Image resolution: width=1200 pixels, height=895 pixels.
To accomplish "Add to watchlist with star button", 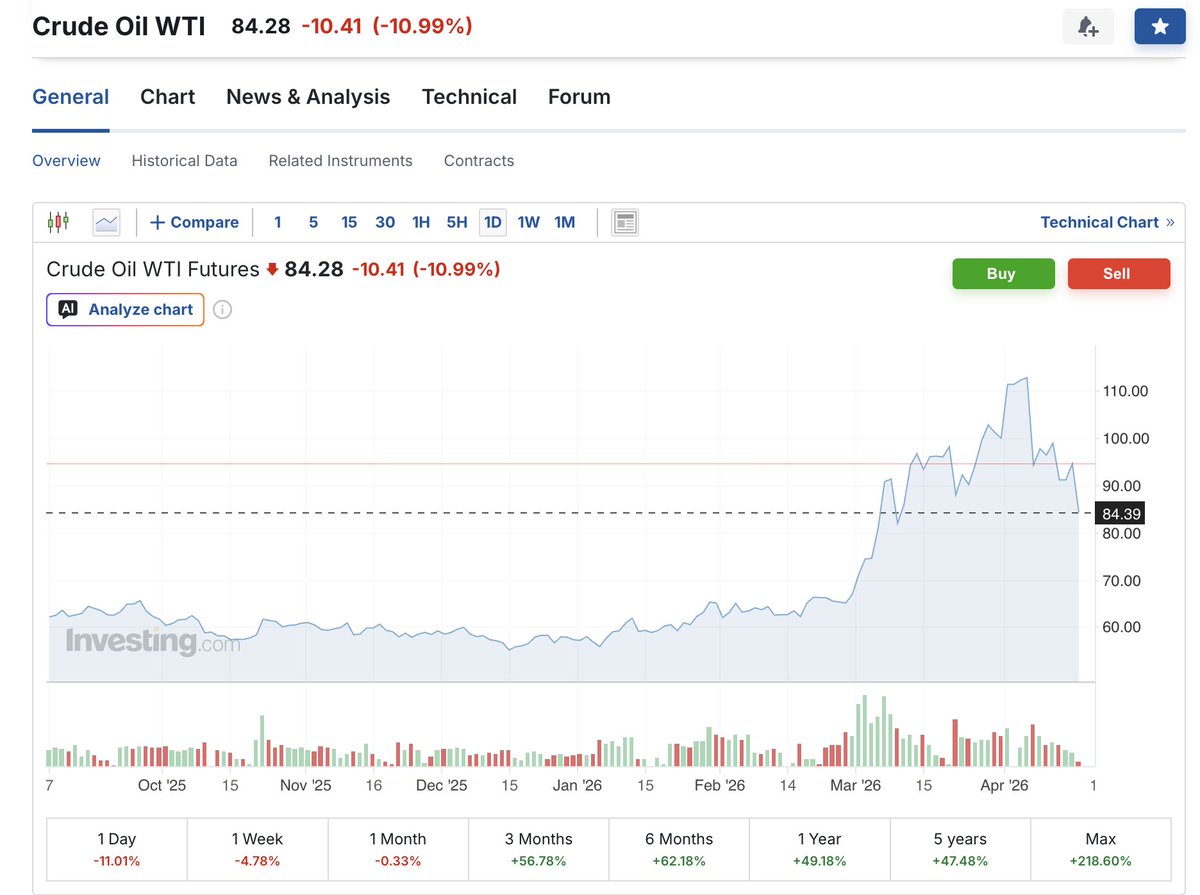I will pos(1160,27).
